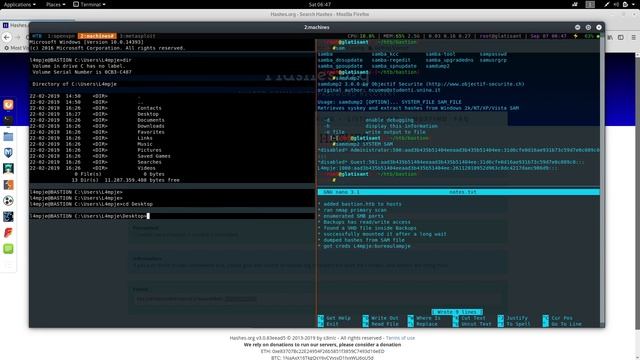
Task: Launch the Armitage icon in the dock
Action: click(8, 169)
